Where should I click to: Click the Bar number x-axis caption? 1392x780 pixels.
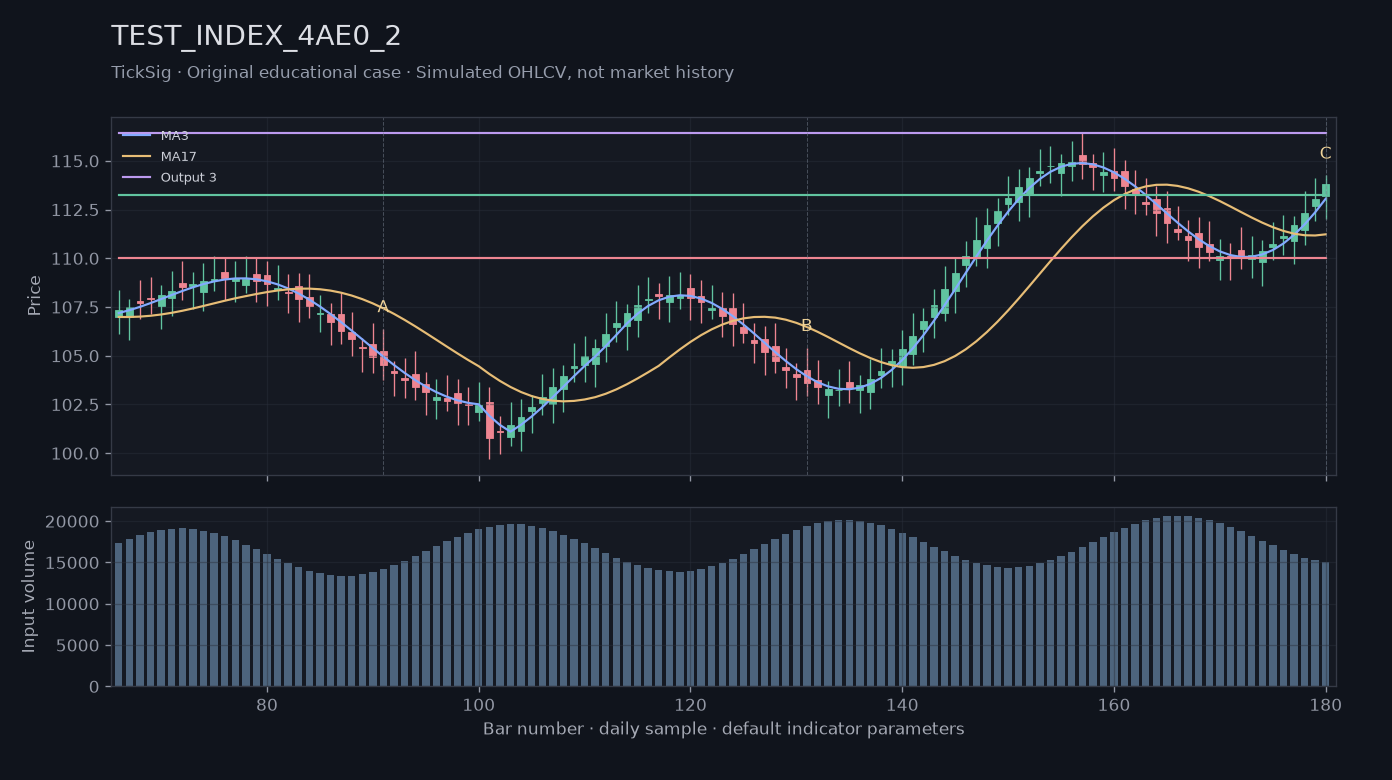coord(724,729)
